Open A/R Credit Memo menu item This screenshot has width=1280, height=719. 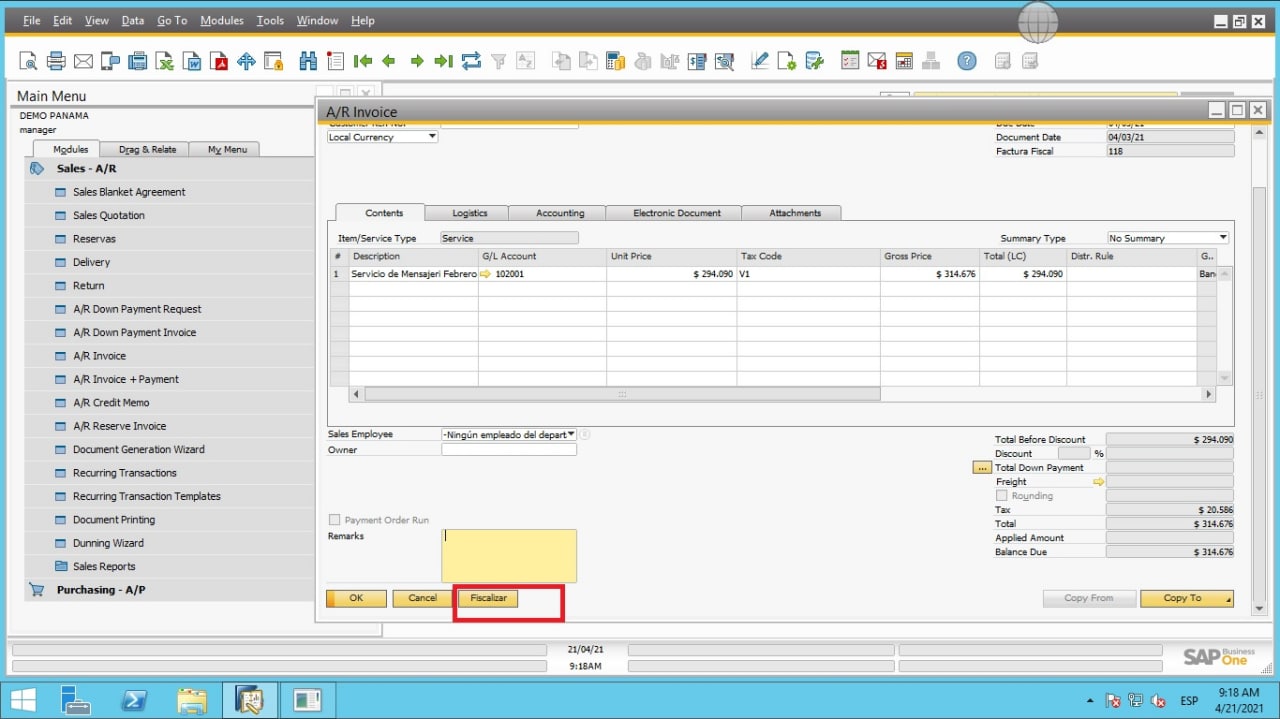tap(111, 403)
